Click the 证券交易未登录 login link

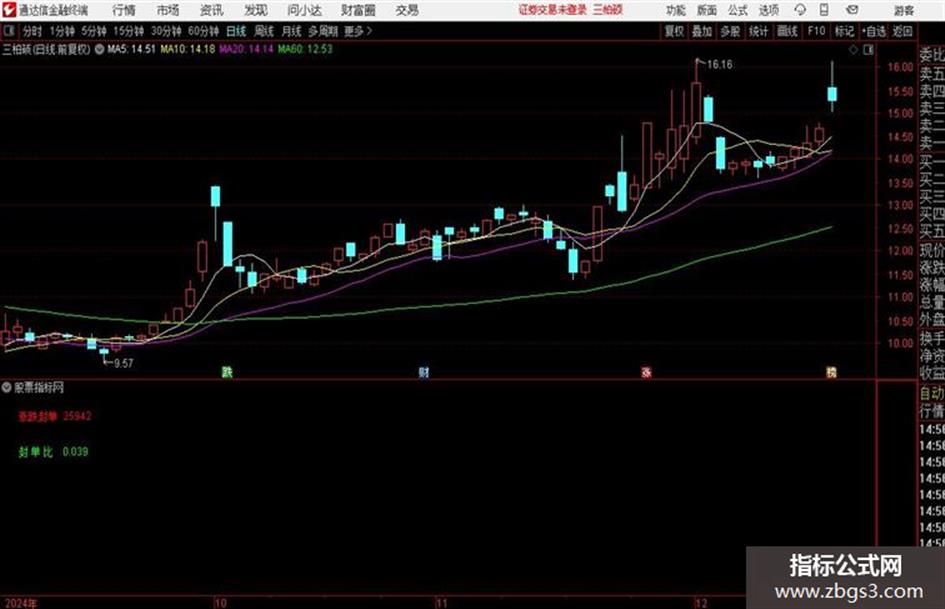click(x=552, y=10)
